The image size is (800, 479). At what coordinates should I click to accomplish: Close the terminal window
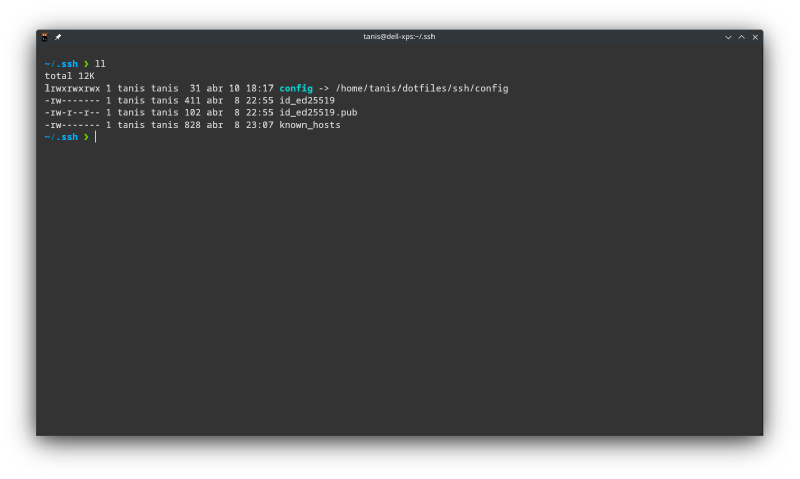point(755,37)
